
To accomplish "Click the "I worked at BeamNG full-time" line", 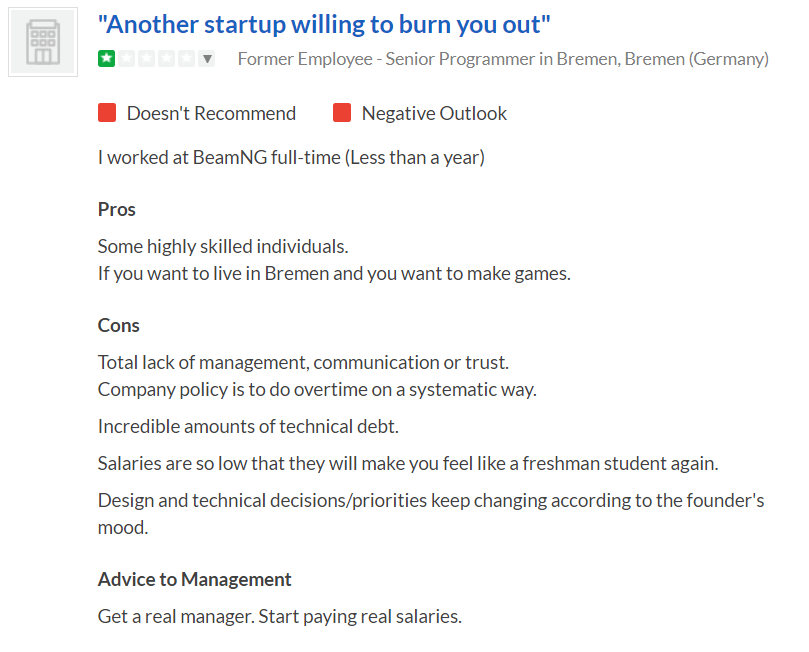I will coord(292,157).
